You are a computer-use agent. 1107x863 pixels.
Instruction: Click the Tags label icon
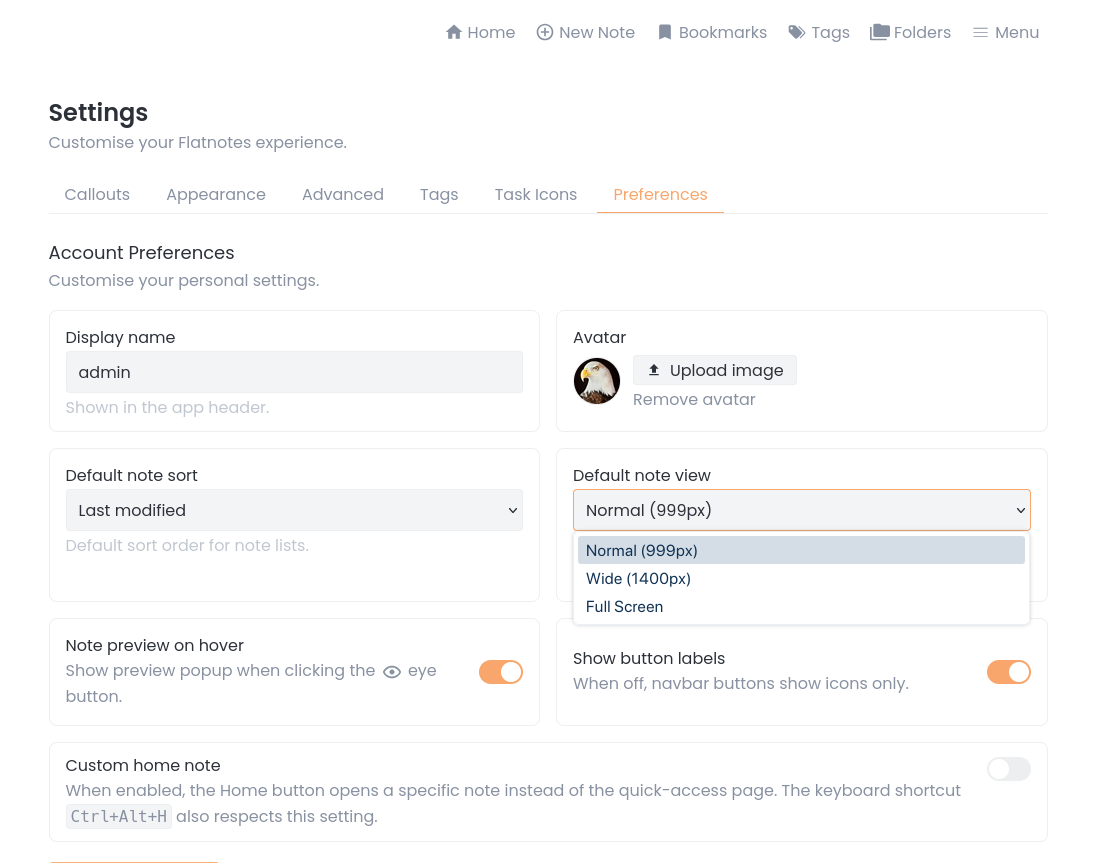pos(796,32)
